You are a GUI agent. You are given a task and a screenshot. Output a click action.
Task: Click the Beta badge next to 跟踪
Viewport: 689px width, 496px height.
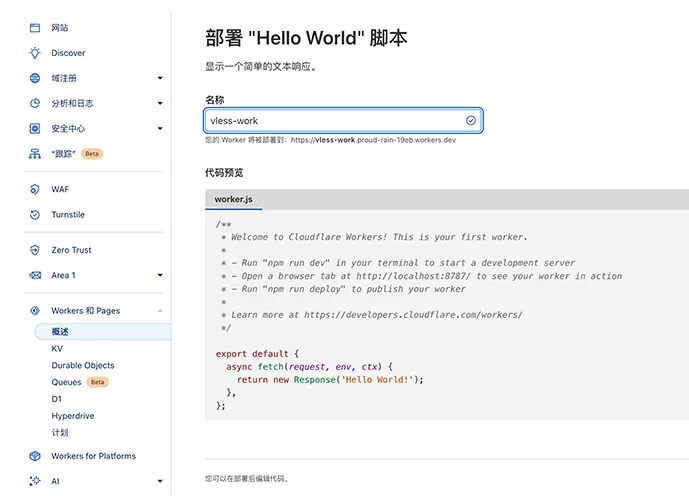point(92,154)
